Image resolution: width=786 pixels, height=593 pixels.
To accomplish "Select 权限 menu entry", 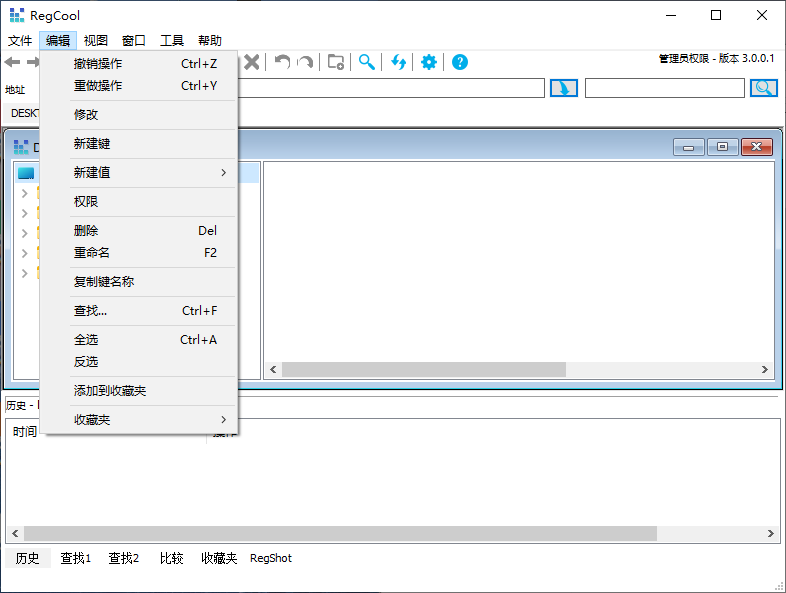I will click(138, 202).
